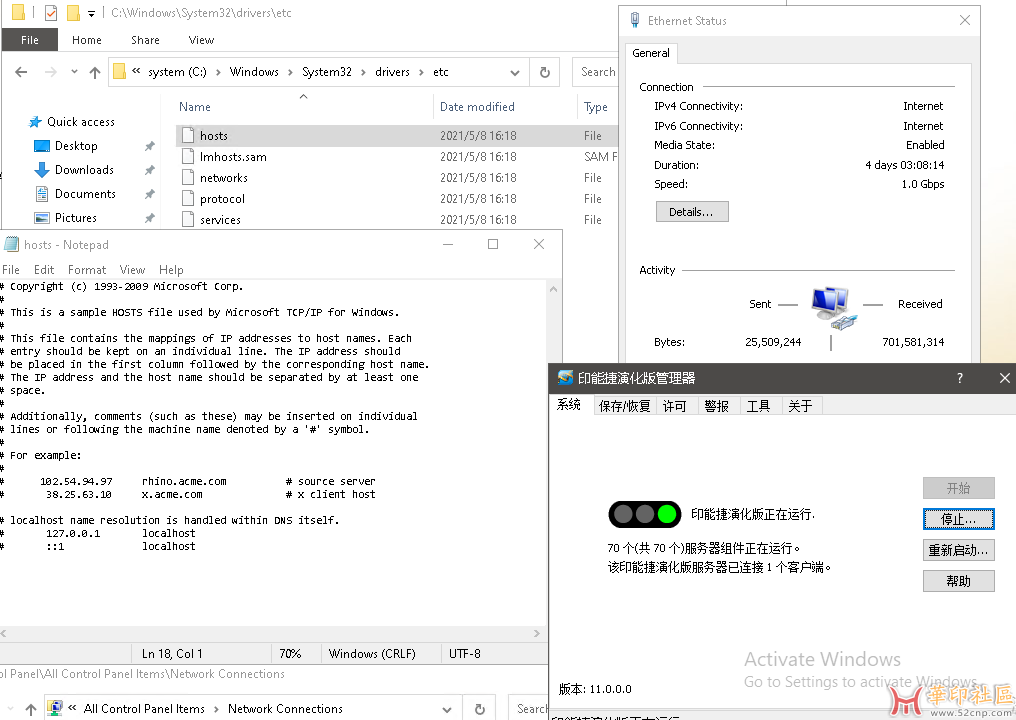1016x720 pixels.
Task: Click the Ethernet Status title bar icon
Action: click(x=635, y=20)
